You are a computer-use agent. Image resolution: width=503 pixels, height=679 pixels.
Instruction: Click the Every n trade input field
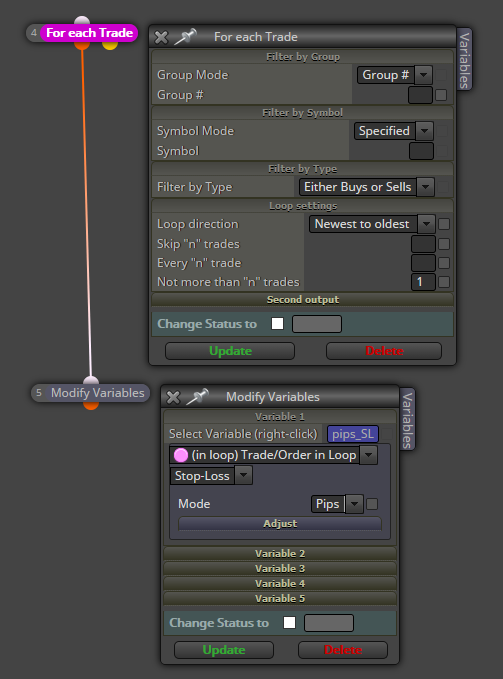click(423, 263)
